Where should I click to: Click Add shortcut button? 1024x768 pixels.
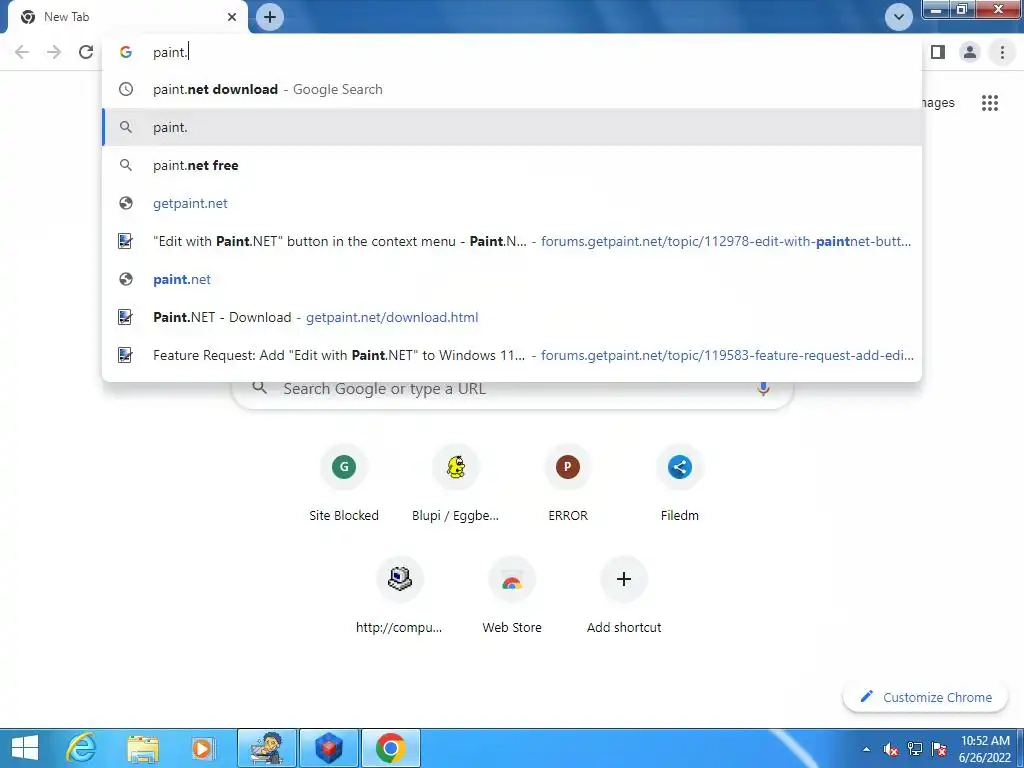pos(624,596)
